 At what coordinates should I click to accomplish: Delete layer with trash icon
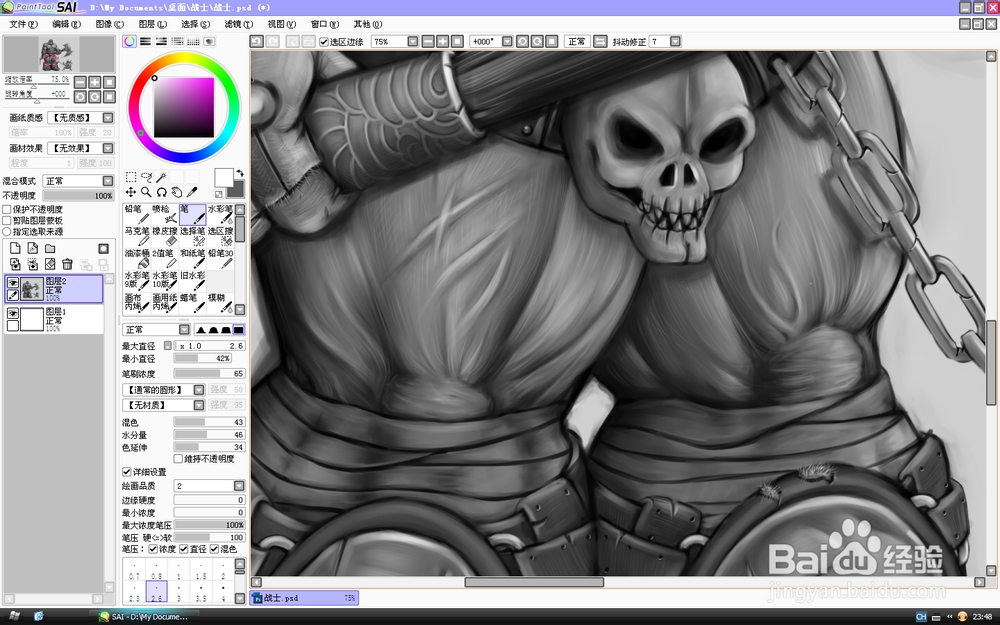tap(67, 264)
